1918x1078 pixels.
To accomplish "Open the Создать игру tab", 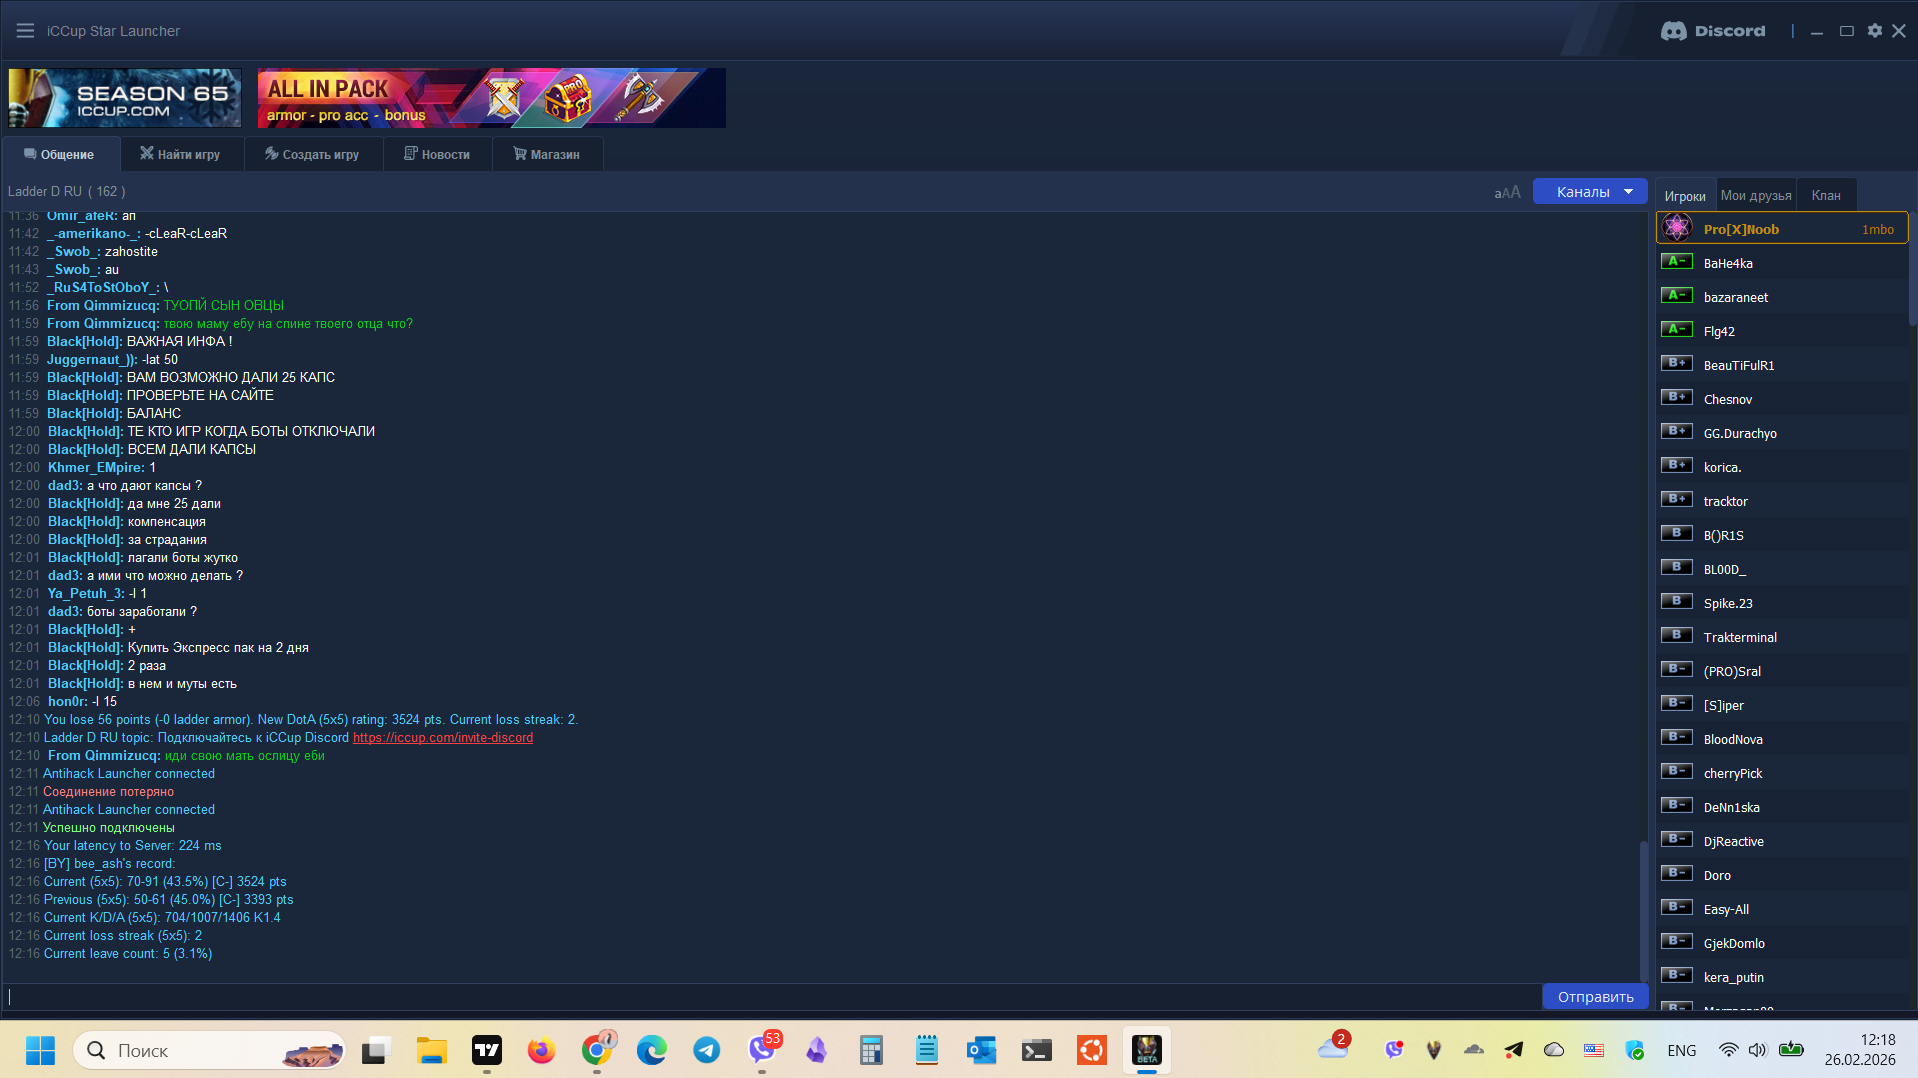I will pyautogui.click(x=313, y=154).
